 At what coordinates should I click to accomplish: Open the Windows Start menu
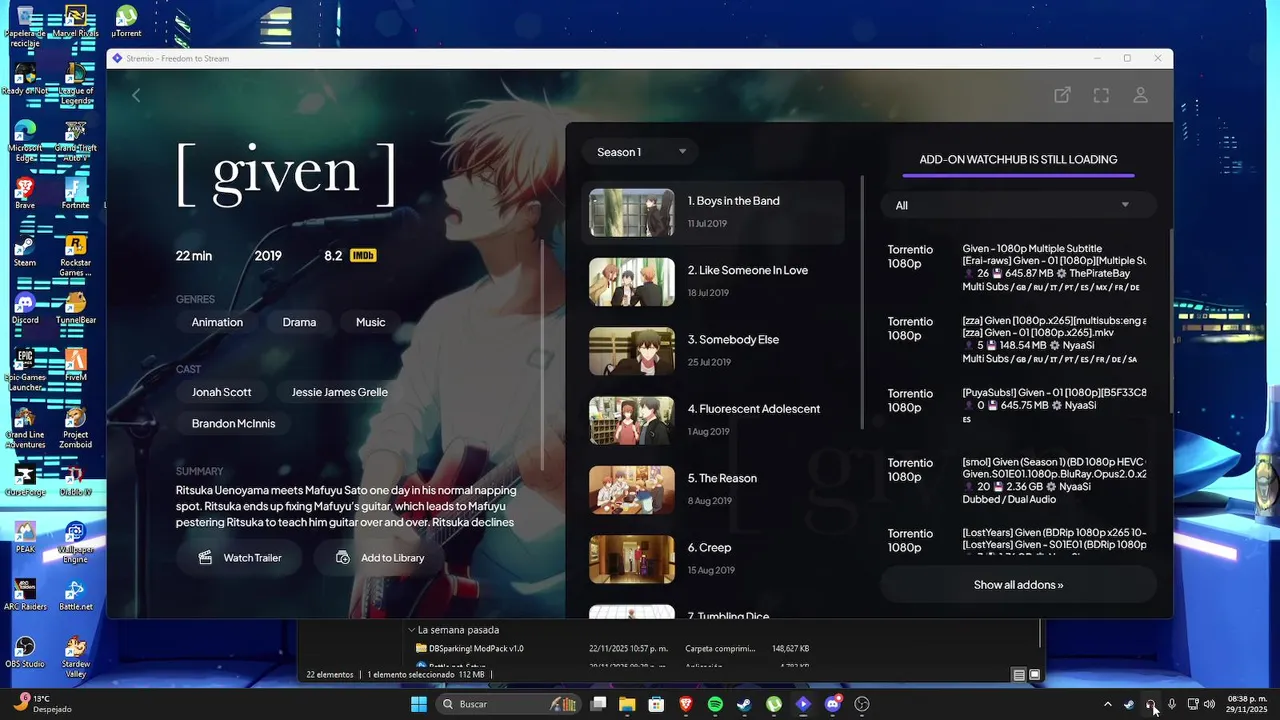tap(419, 704)
